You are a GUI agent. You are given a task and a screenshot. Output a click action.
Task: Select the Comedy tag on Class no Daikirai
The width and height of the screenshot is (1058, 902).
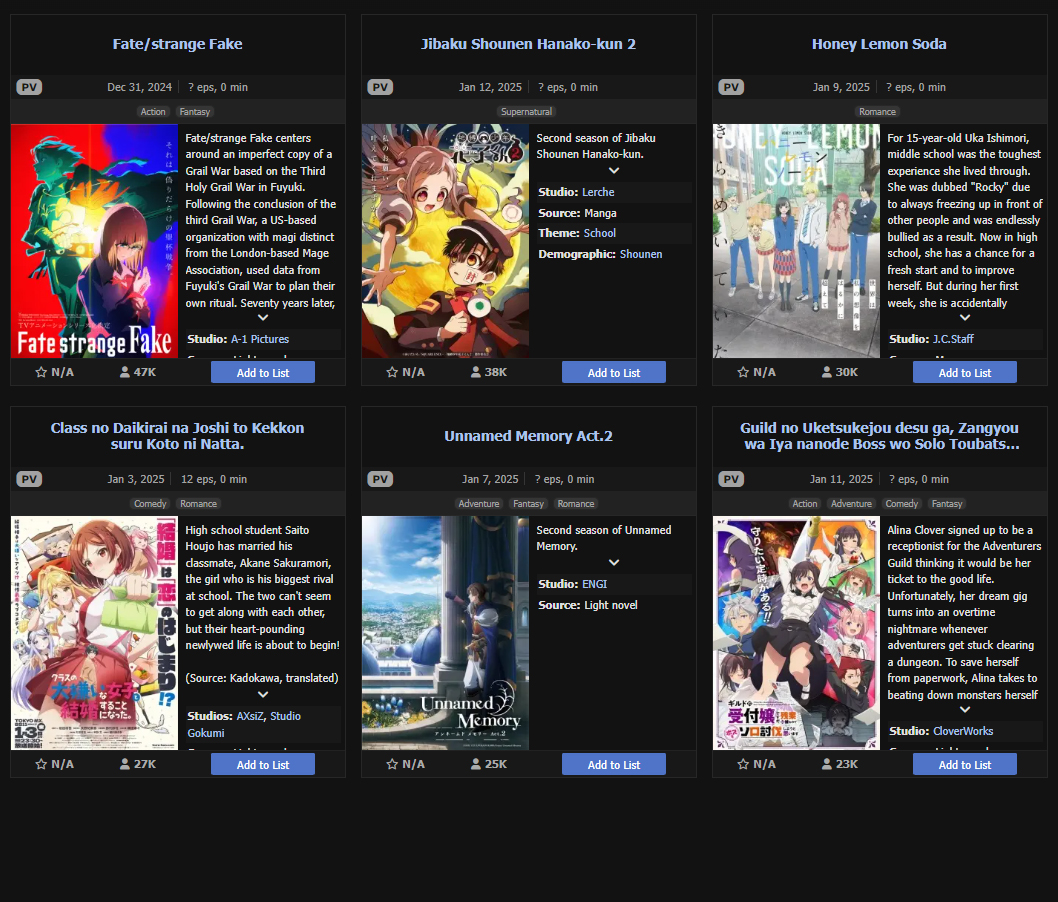coord(150,504)
